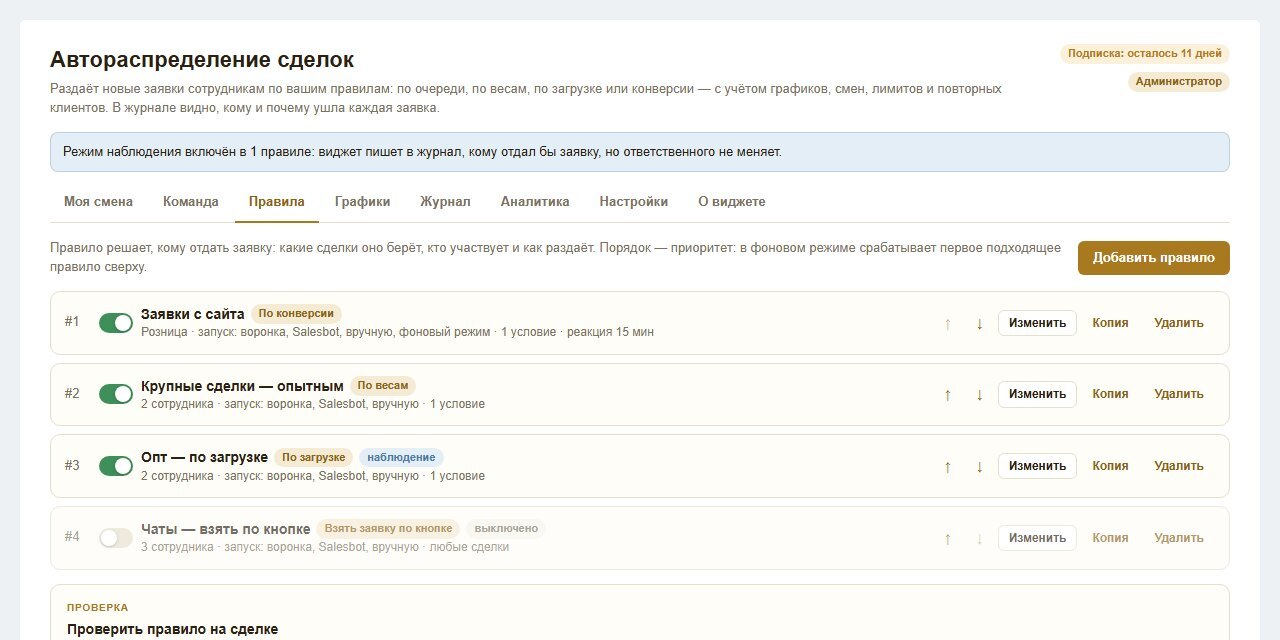Click the 'Взять заявку по кнопке' tag
This screenshot has height=640, width=1280.
[x=389, y=528]
